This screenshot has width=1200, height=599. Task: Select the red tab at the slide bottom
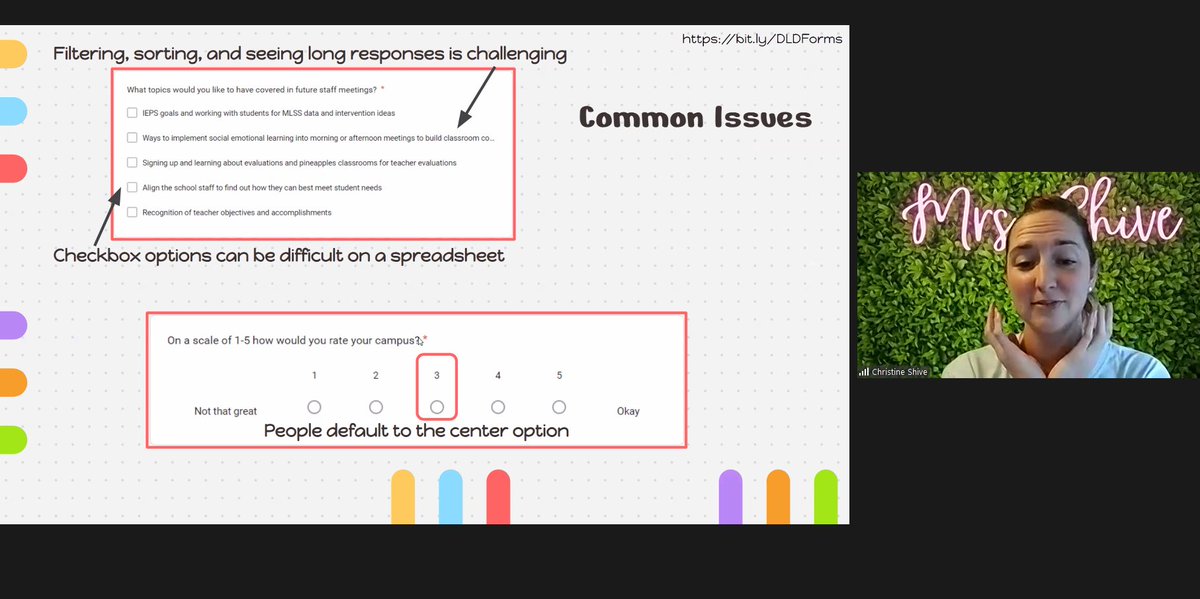click(x=500, y=495)
